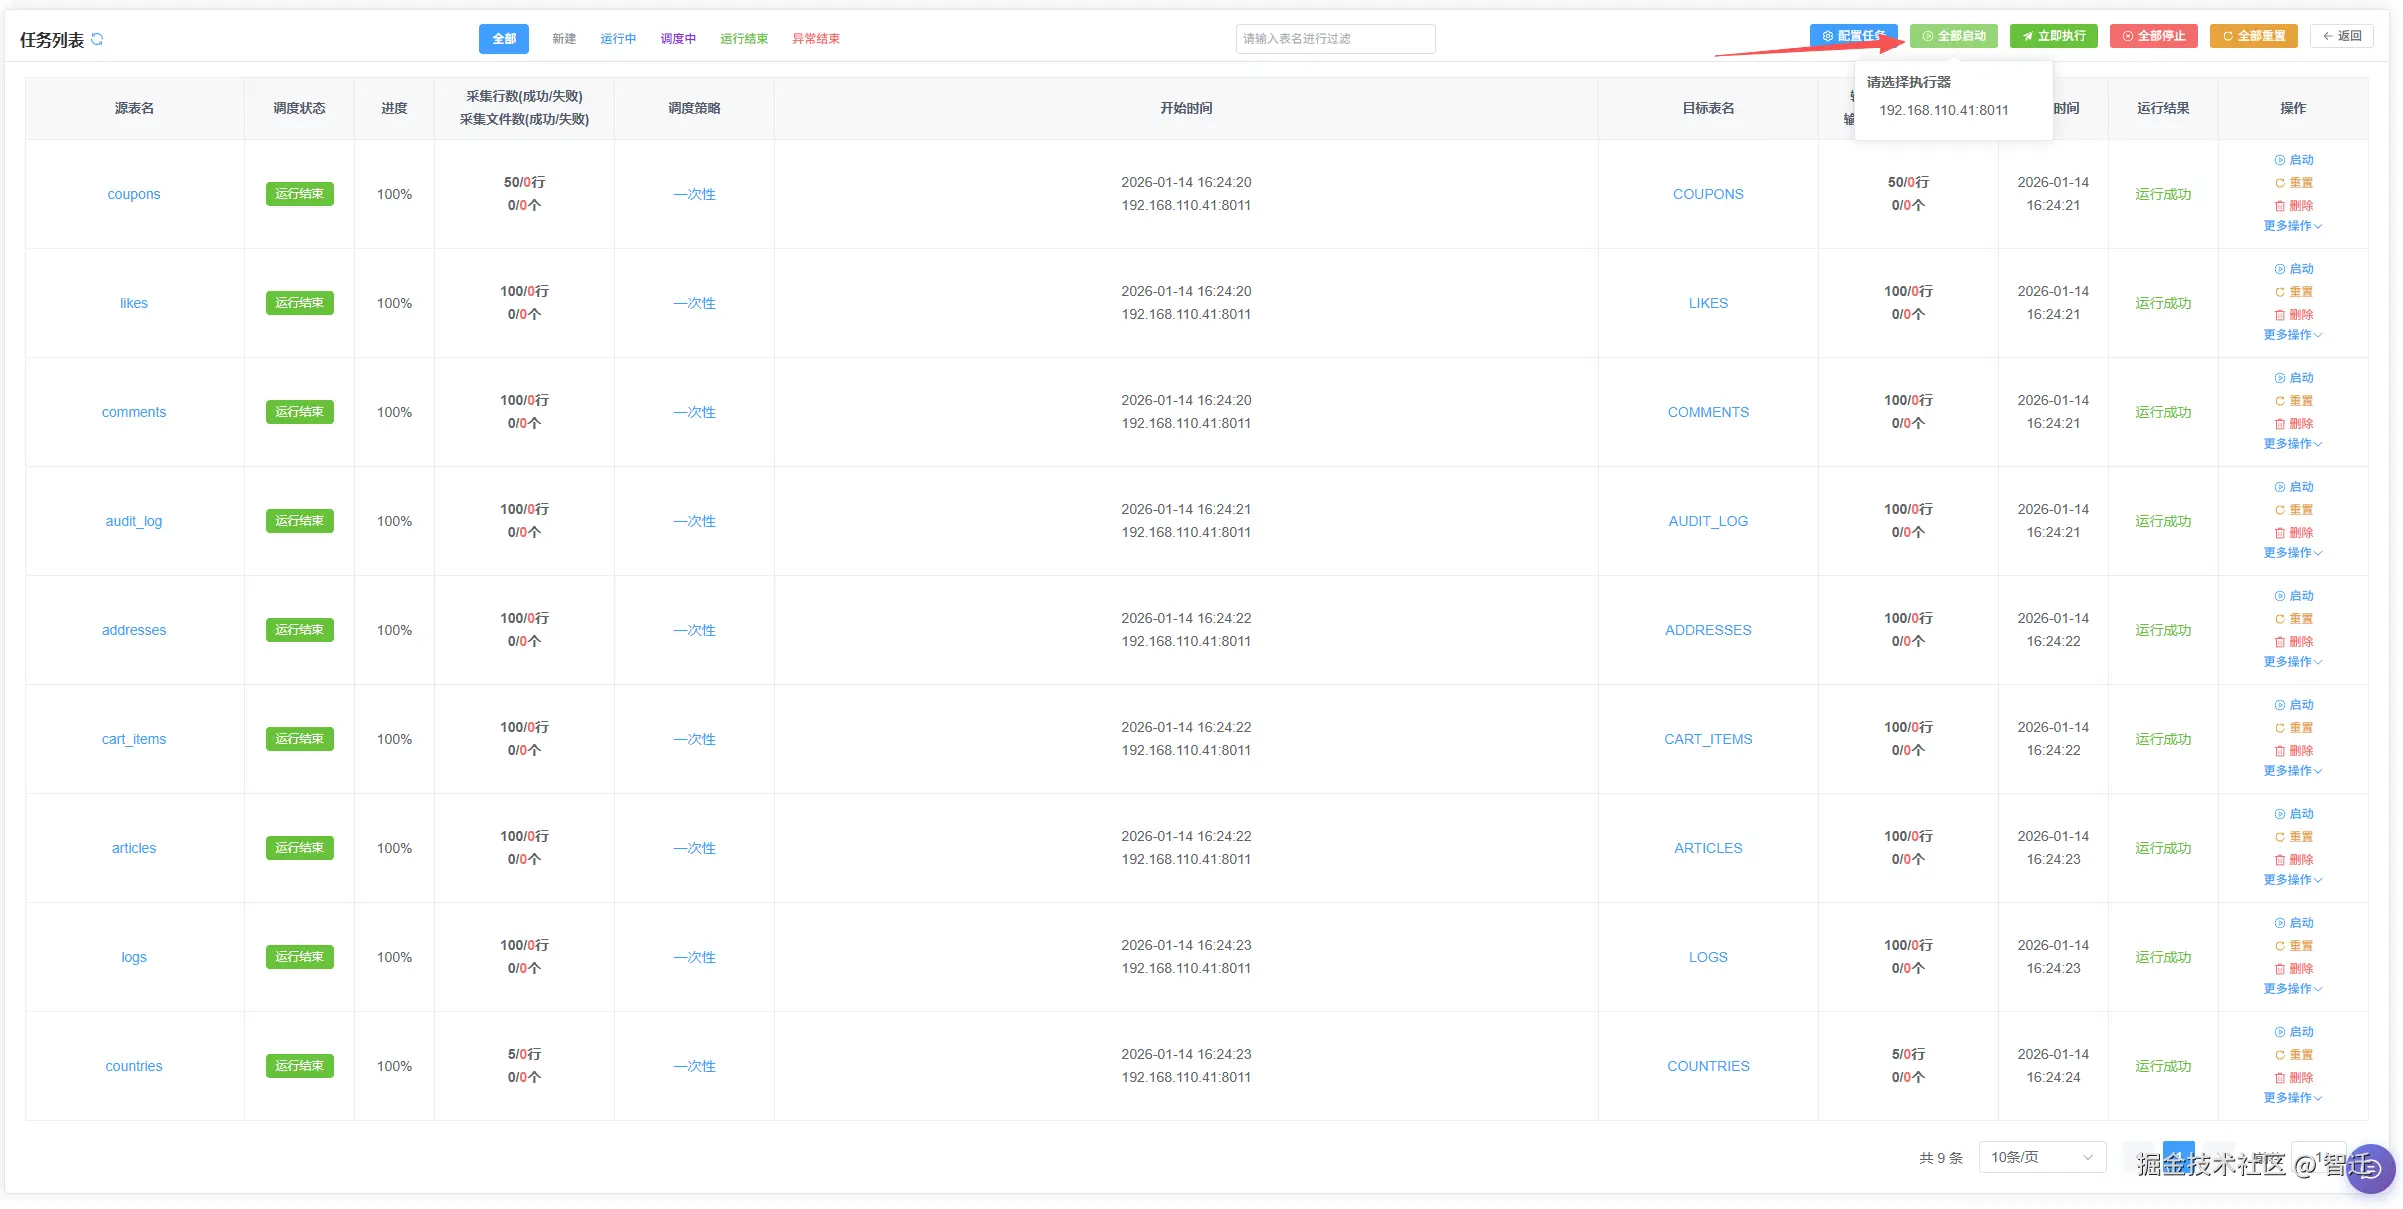Click 删除 trash icon for the comments row
The image size is (2403, 1209).
coord(2280,424)
